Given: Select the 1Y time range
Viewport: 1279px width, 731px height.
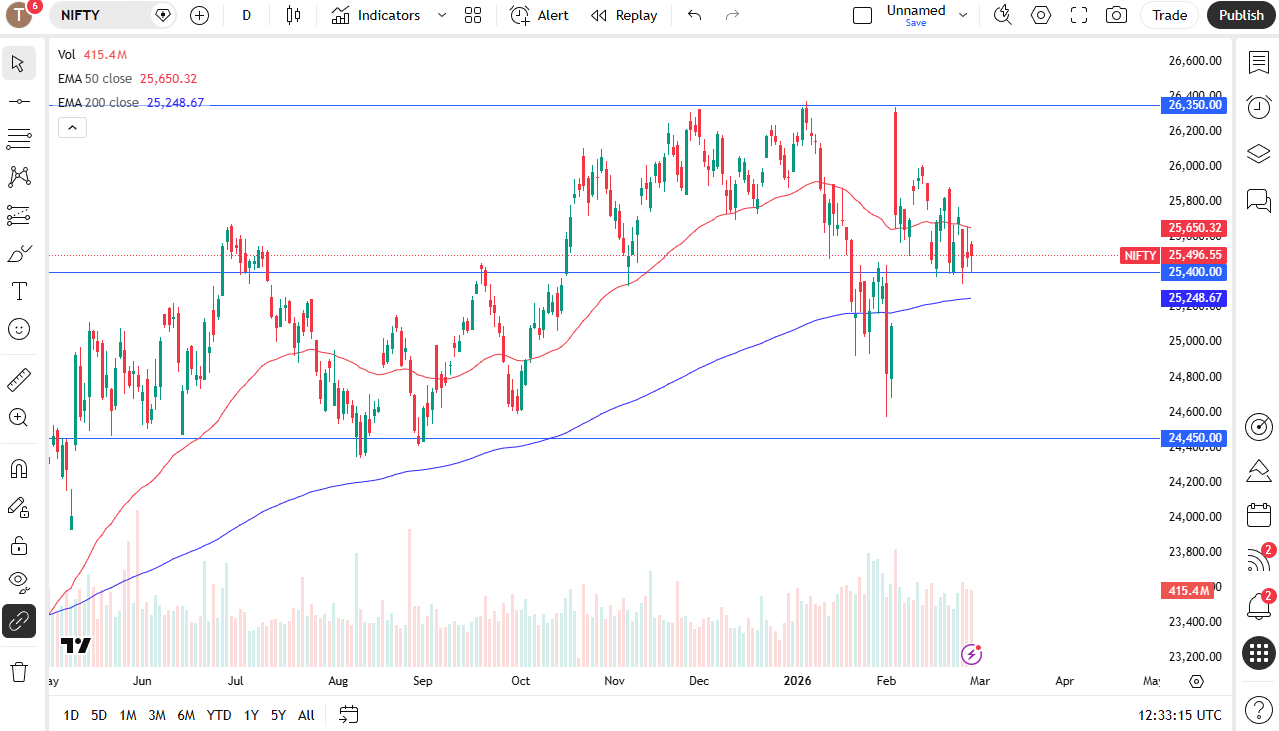Looking at the screenshot, I should click(x=251, y=715).
